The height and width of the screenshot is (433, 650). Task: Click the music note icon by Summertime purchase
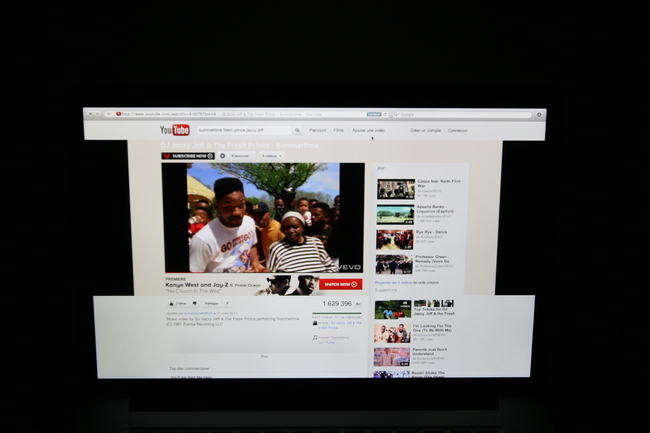tap(315, 338)
